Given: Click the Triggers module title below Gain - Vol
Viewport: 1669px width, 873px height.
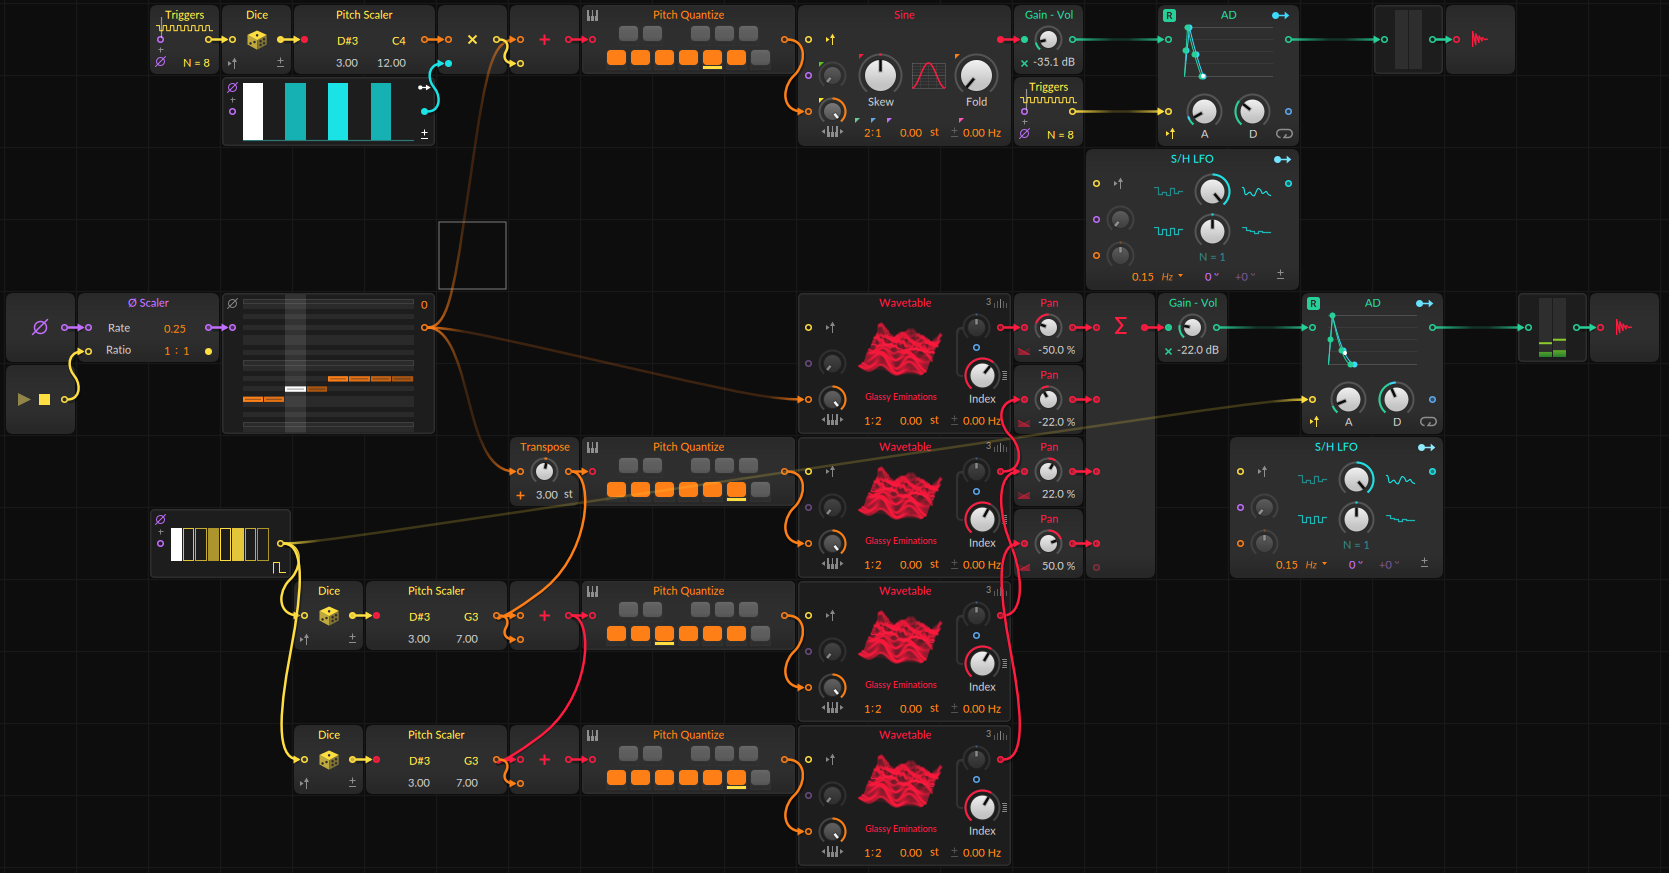Looking at the screenshot, I should [x=1048, y=87].
